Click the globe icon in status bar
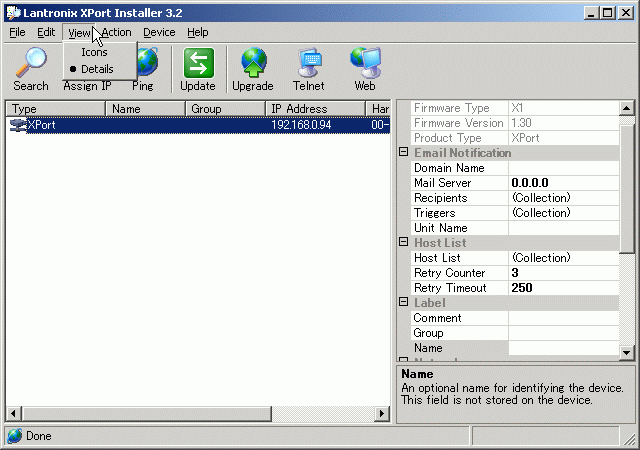The width and height of the screenshot is (640, 450). [x=15, y=436]
